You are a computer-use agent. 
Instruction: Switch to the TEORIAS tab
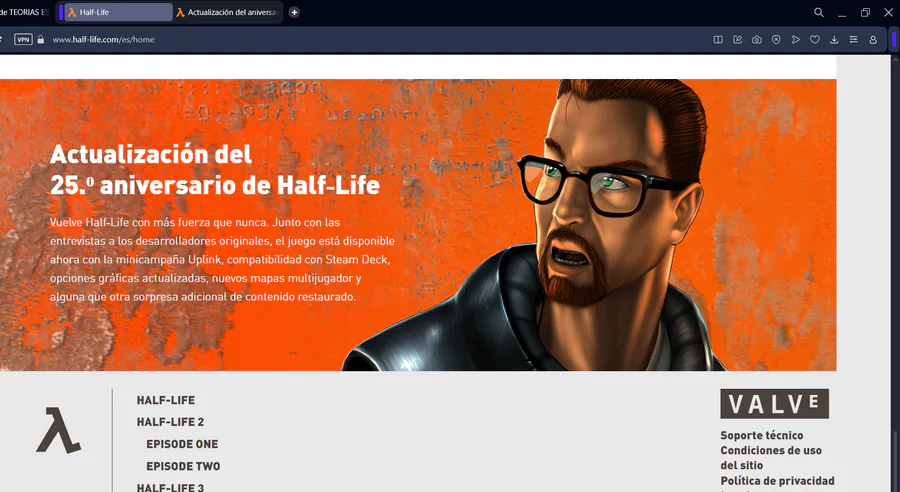[26, 12]
